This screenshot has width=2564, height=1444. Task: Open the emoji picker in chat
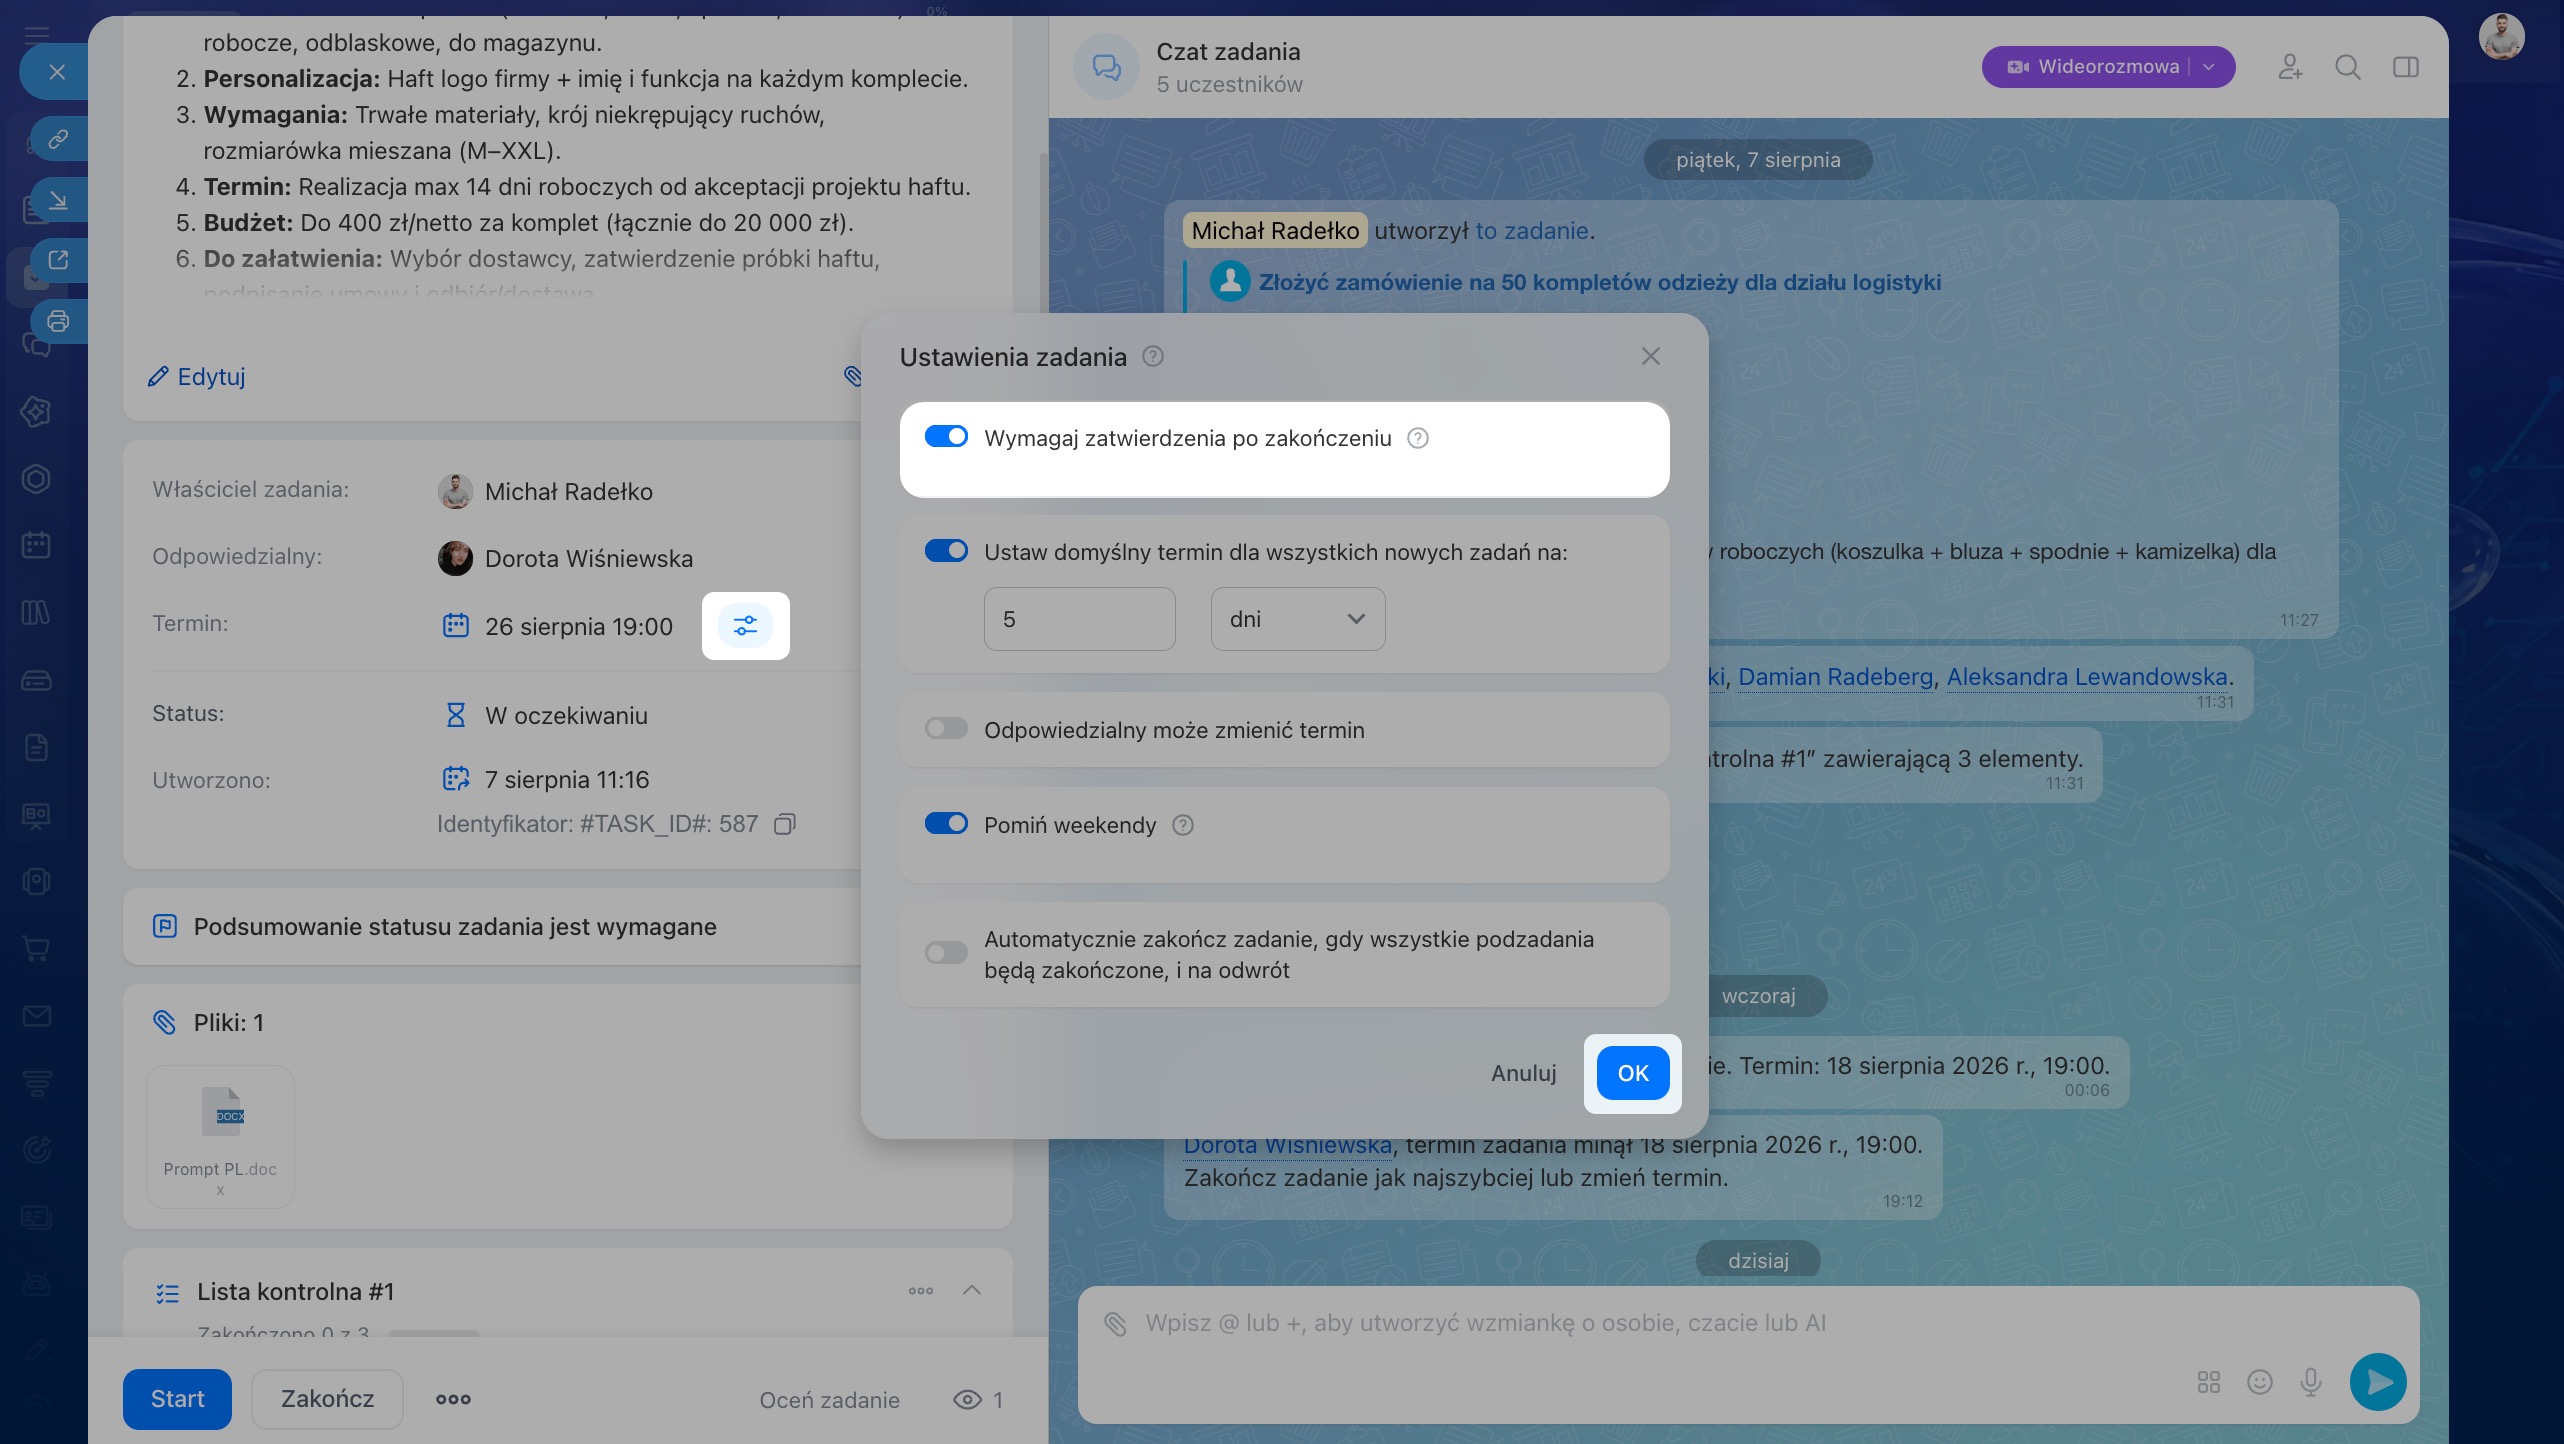2260,1382
